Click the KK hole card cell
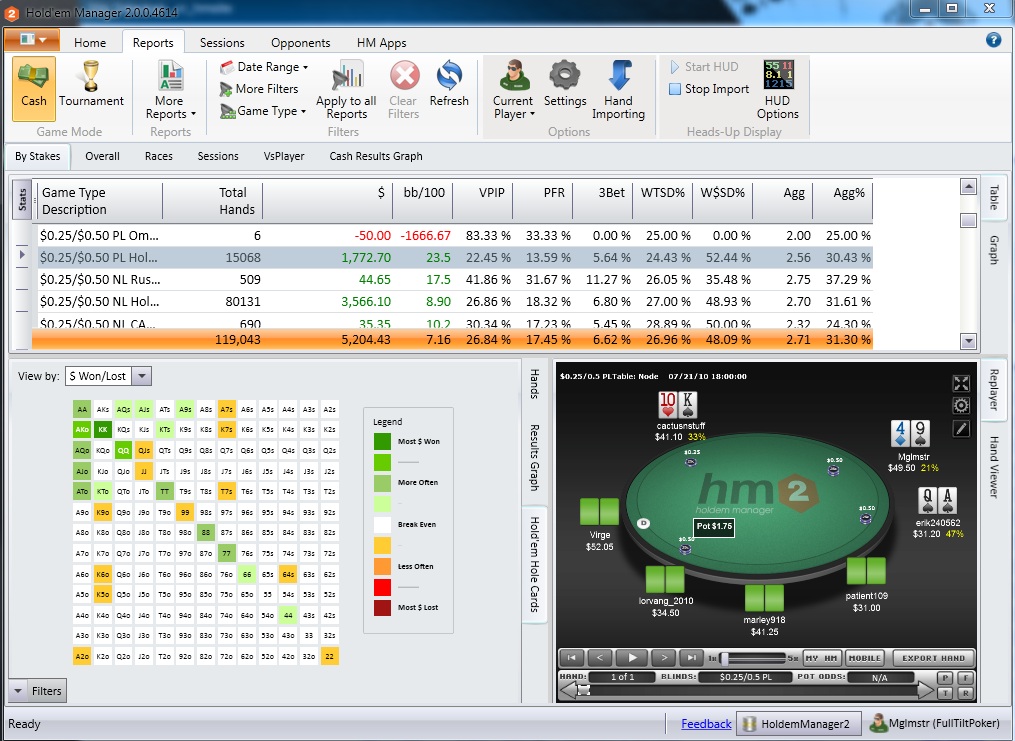1015x741 pixels. pyautogui.click(x=103, y=430)
